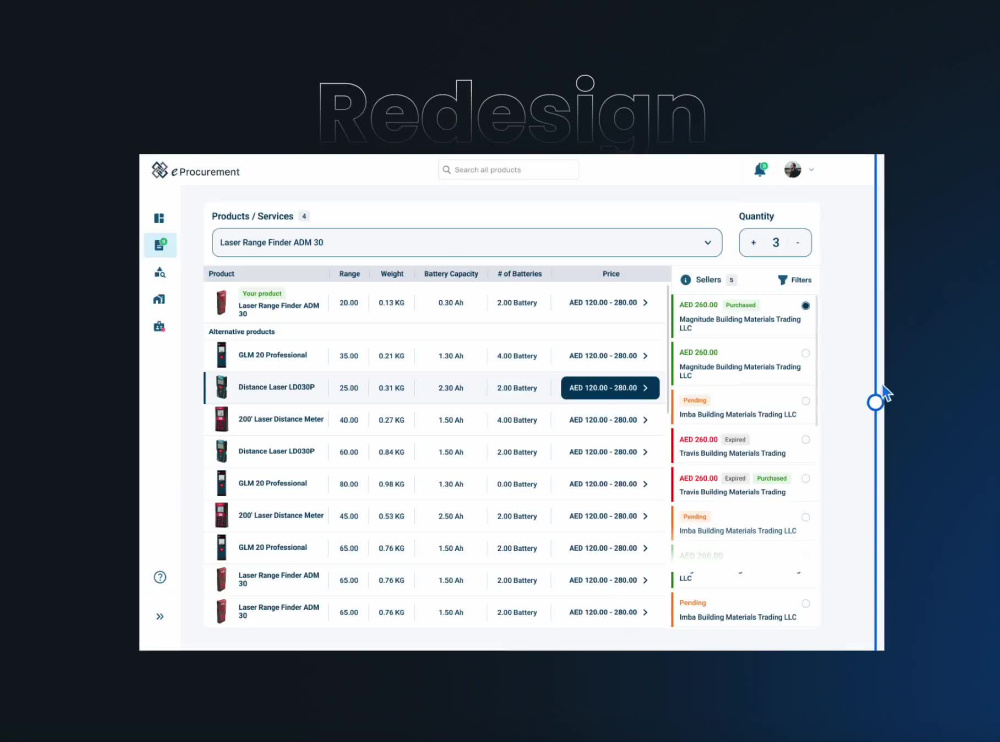Open the user avatar profile
Screen dimensions: 1000x742
pyautogui.click(x=792, y=170)
